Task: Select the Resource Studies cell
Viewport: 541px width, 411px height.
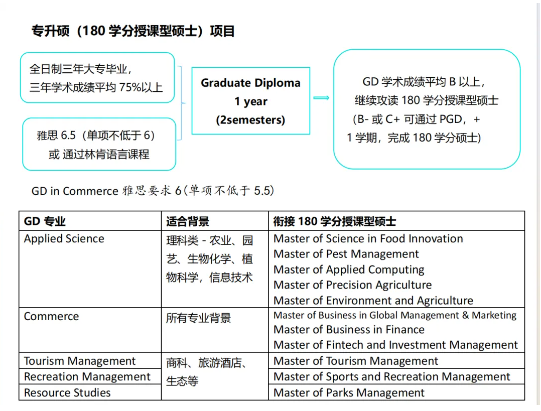Action: [x=90, y=392]
